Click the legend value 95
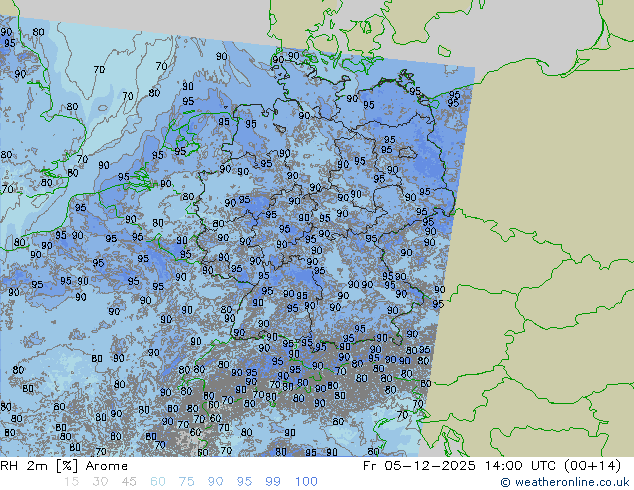634x490 pixels. click(x=244, y=482)
